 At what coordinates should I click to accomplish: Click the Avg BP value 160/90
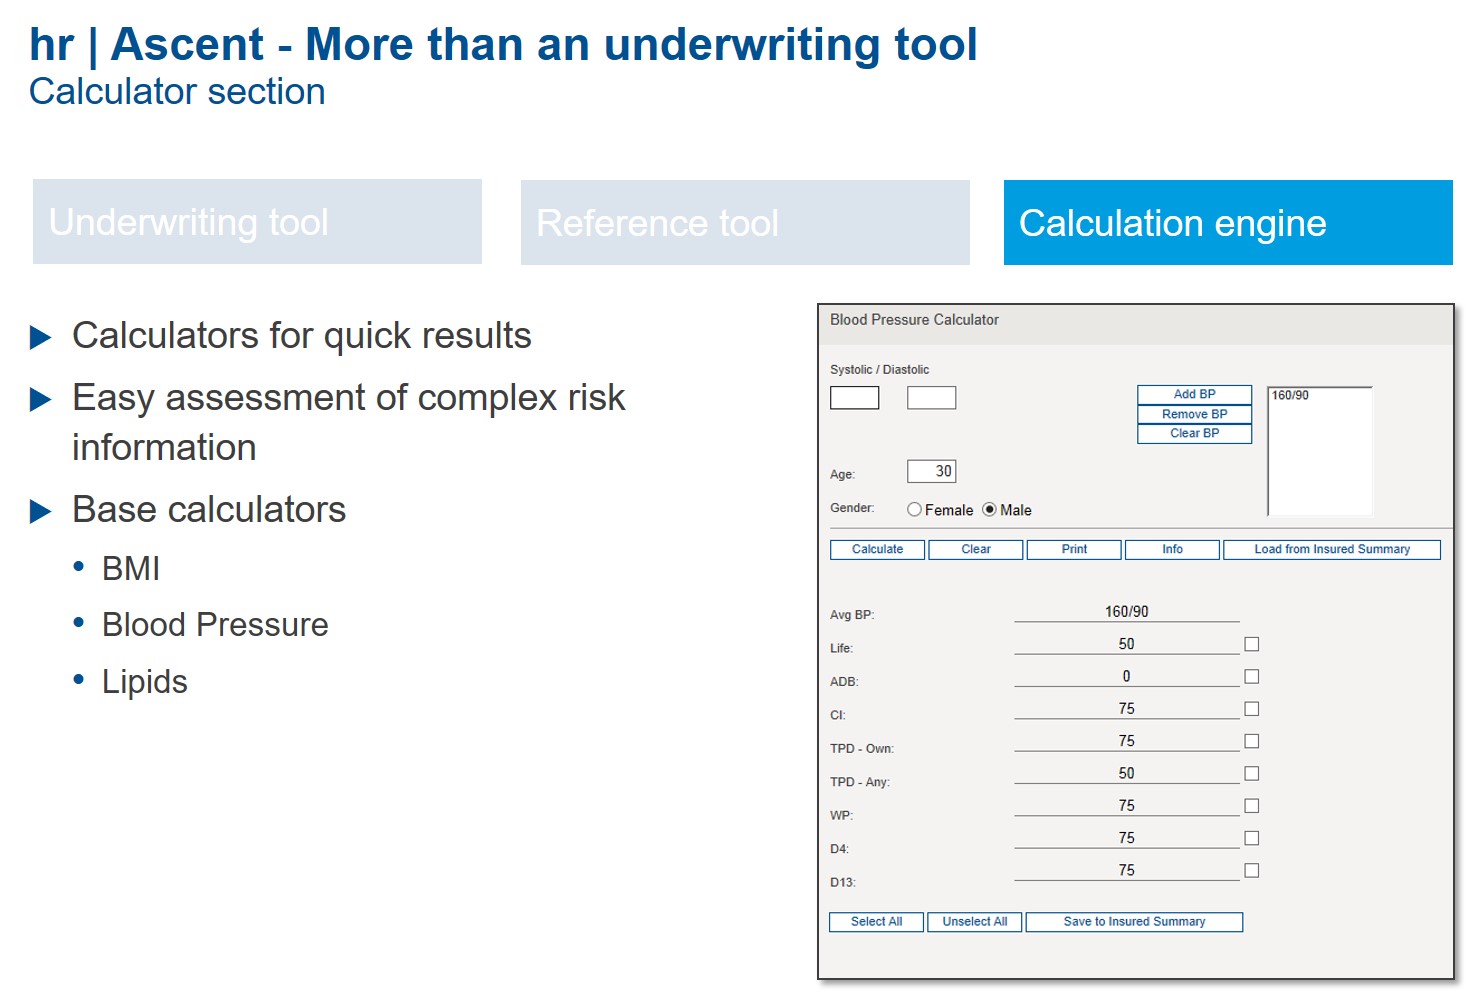click(x=1127, y=611)
